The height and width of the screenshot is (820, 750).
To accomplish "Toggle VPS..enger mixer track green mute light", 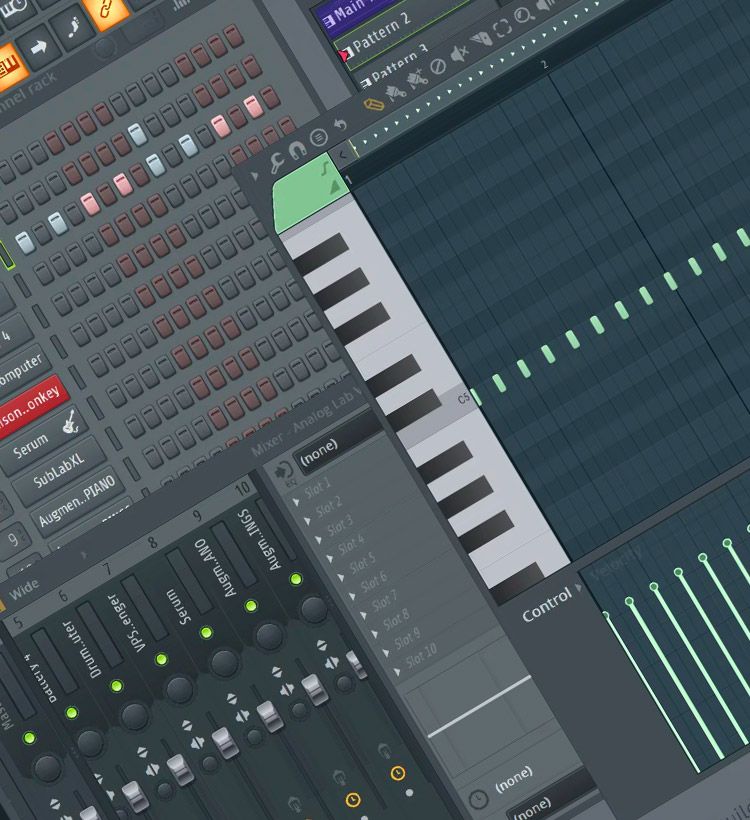I will [162, 659].
